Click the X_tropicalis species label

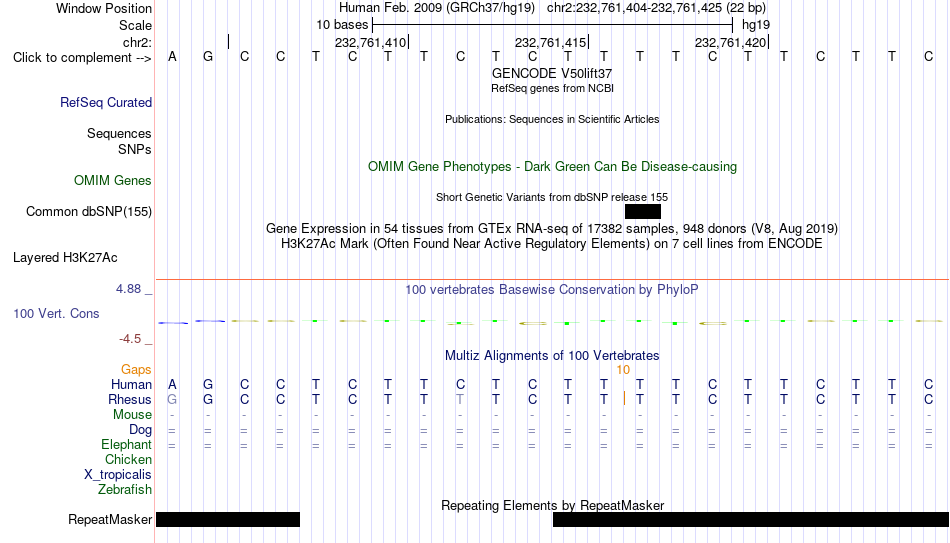click(x=118, y=475)
